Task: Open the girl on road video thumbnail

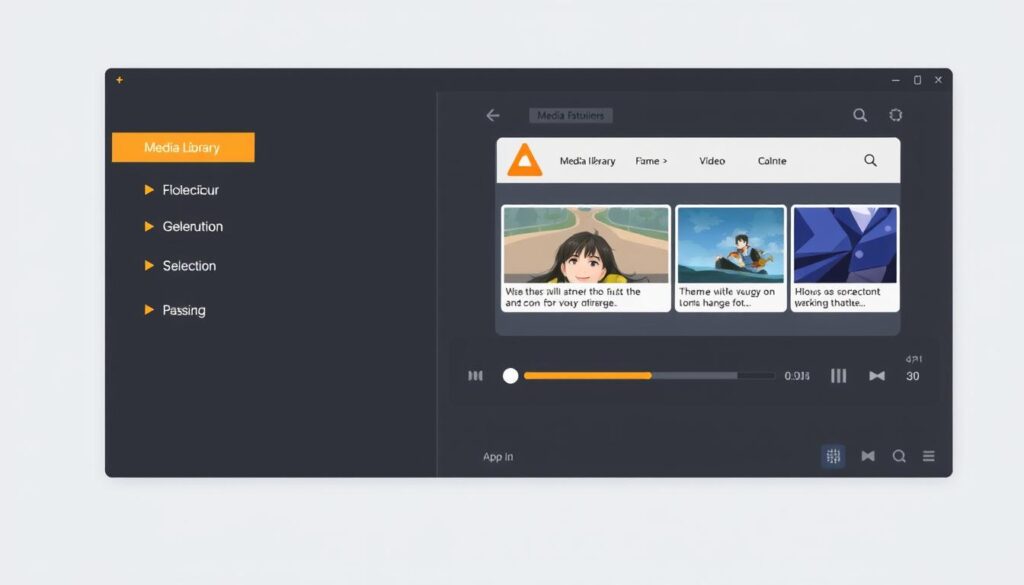Action: [x=586, y=245]
